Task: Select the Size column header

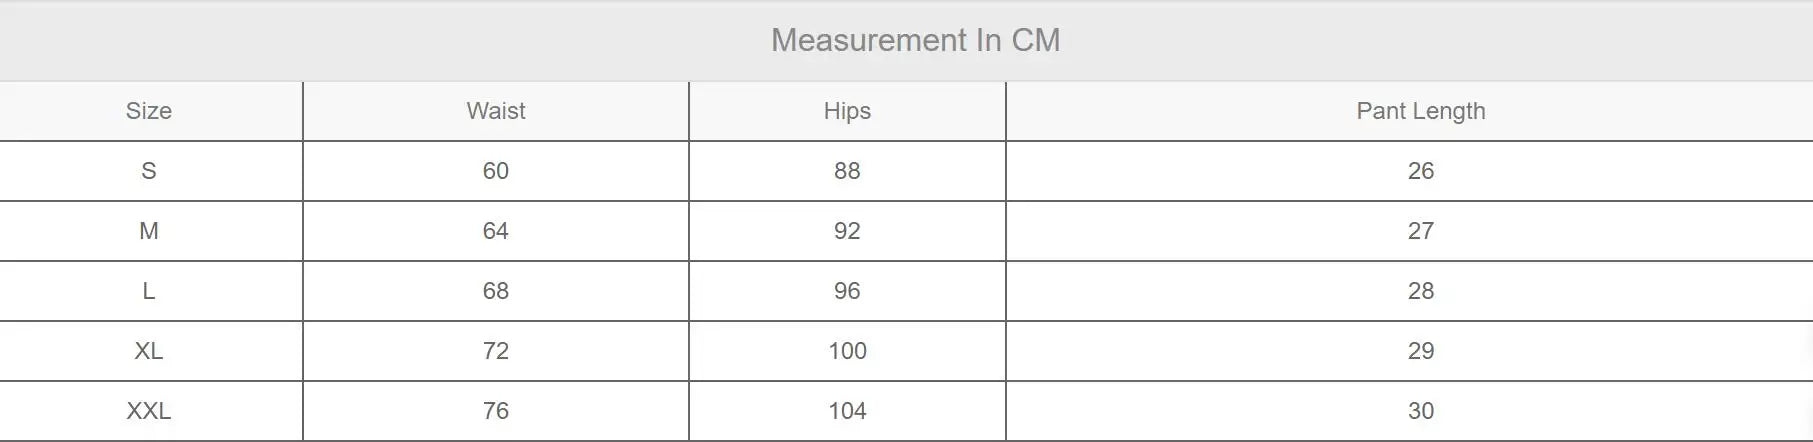Action: pos(149,111)
